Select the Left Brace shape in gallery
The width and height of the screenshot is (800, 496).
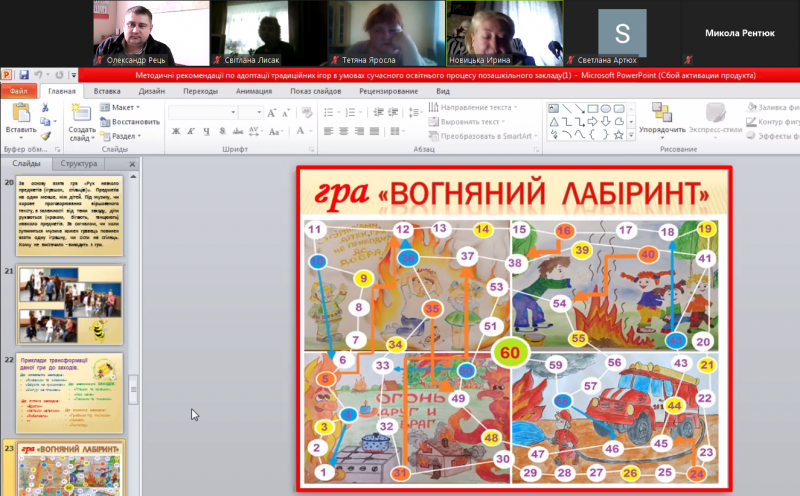pos(592,135)
